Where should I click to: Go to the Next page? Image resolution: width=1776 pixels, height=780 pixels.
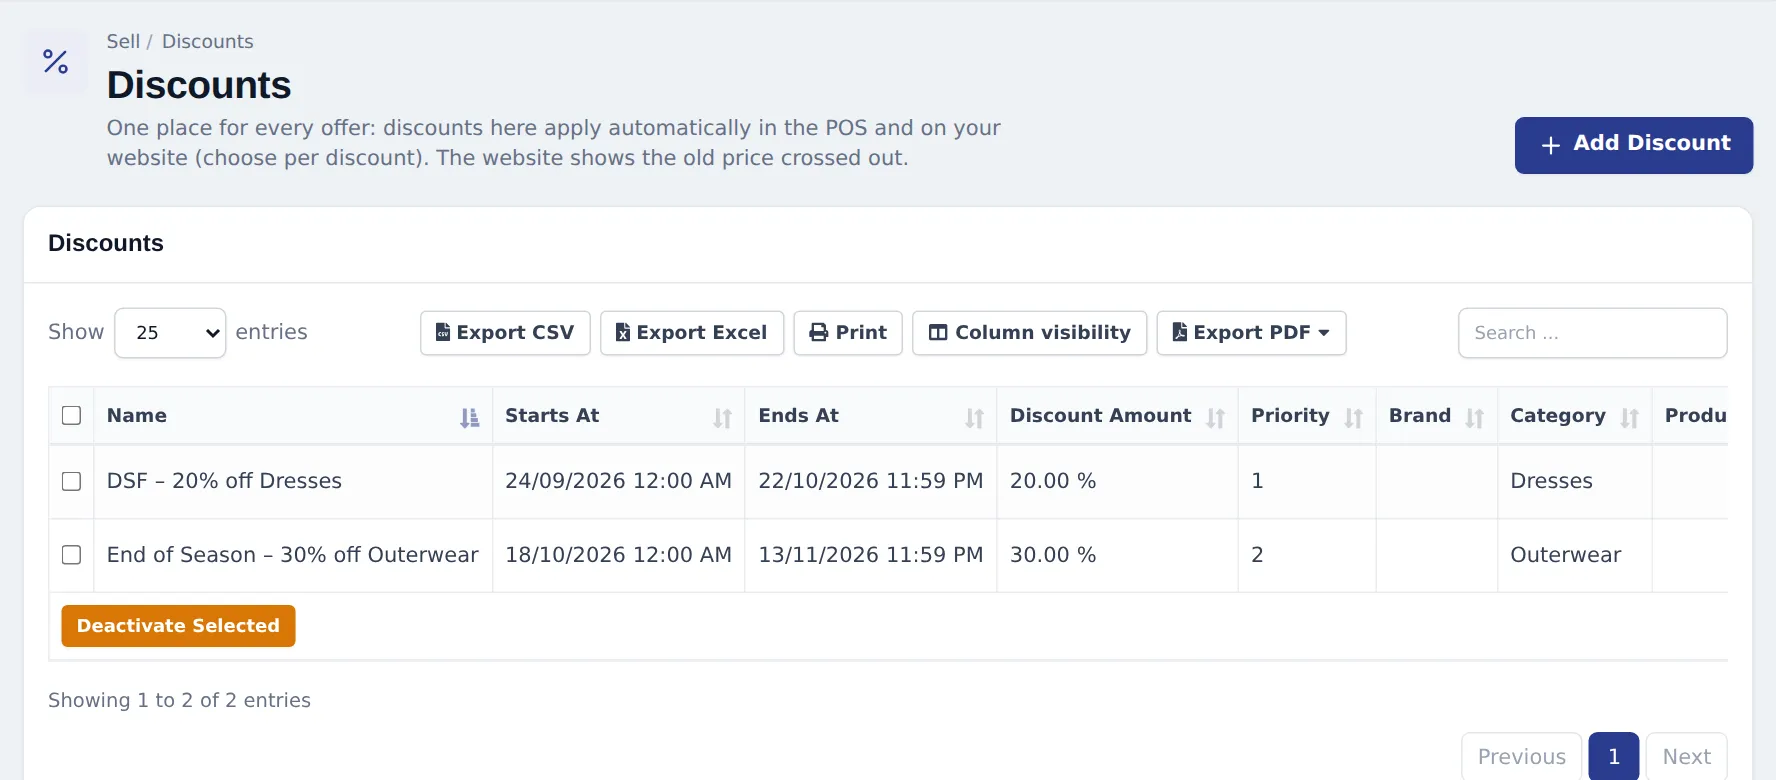[1686, 757]
